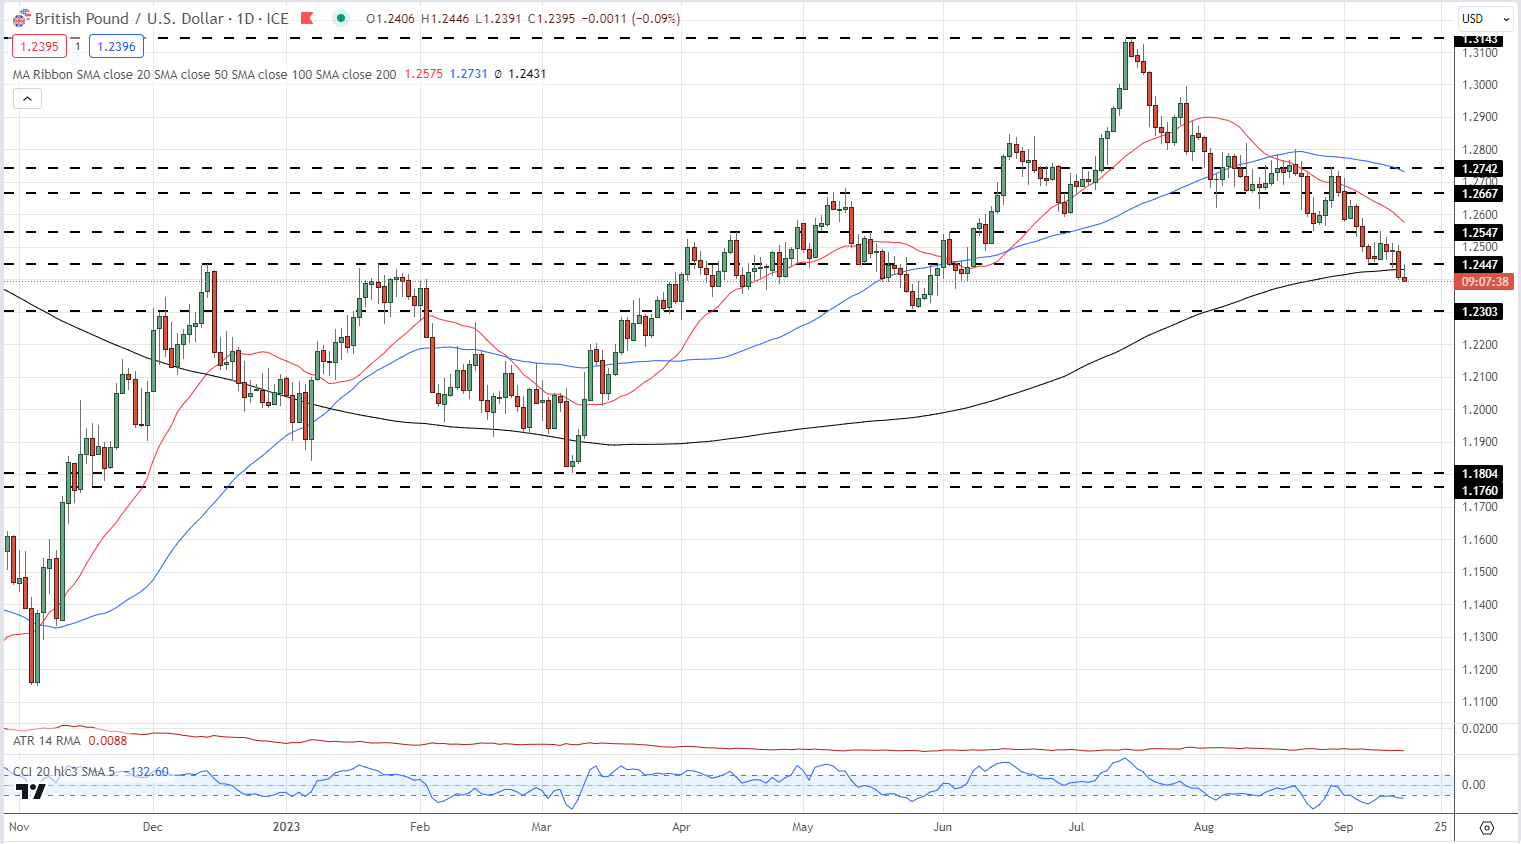Click the 1.2547 price level label
This screenshot has width=1521, height=844.
coord(1480,233)
